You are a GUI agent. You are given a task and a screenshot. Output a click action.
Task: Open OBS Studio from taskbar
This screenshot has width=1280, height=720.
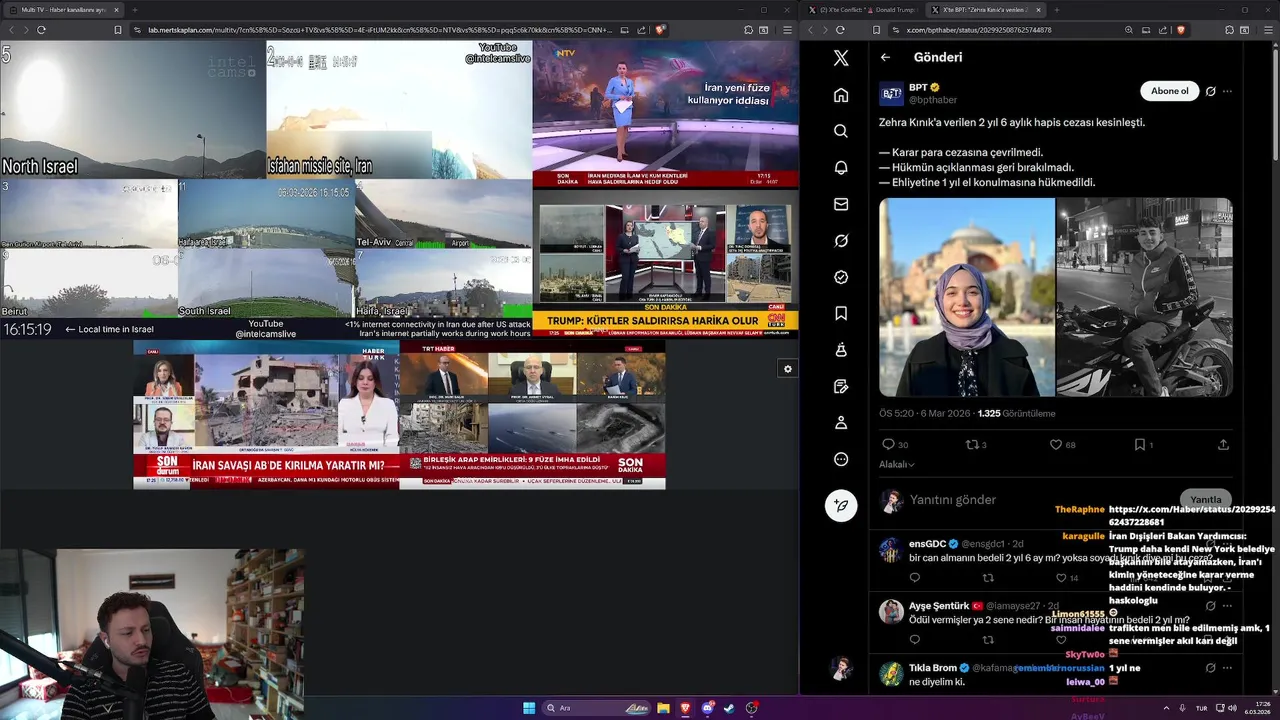coord(752,708)
